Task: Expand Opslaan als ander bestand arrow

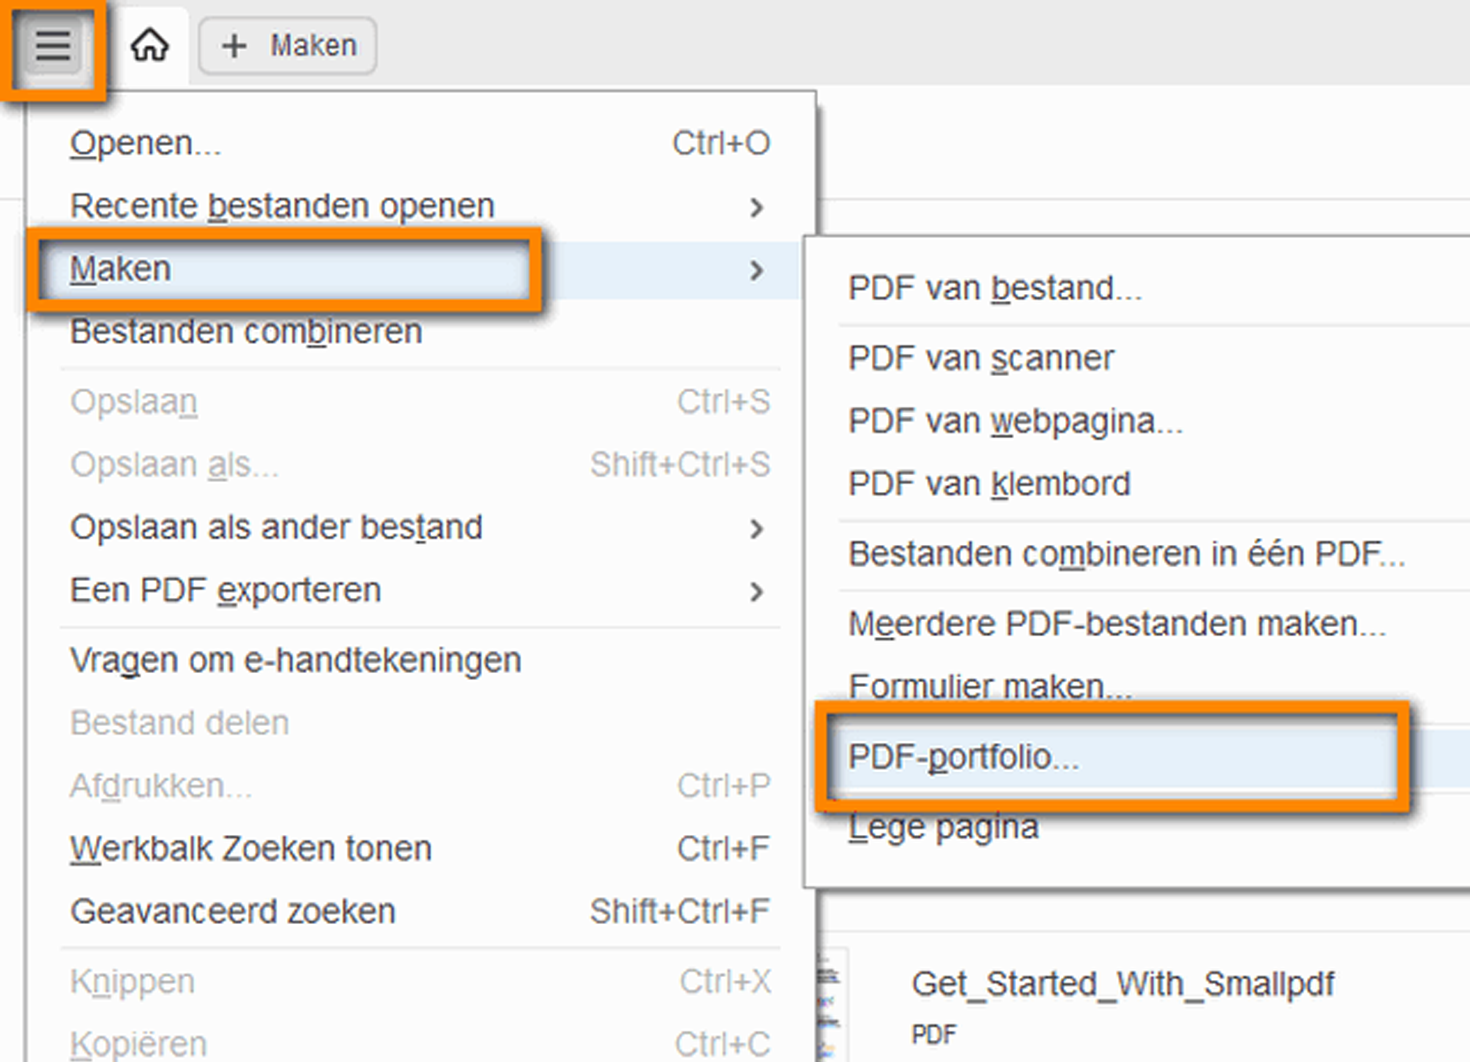Action: pos(756,529)
